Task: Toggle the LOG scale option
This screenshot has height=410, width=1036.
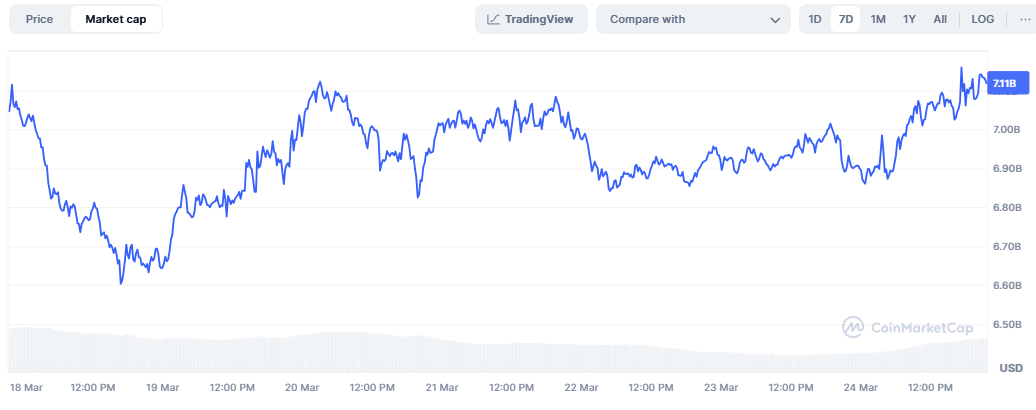Action: [982, 19]
